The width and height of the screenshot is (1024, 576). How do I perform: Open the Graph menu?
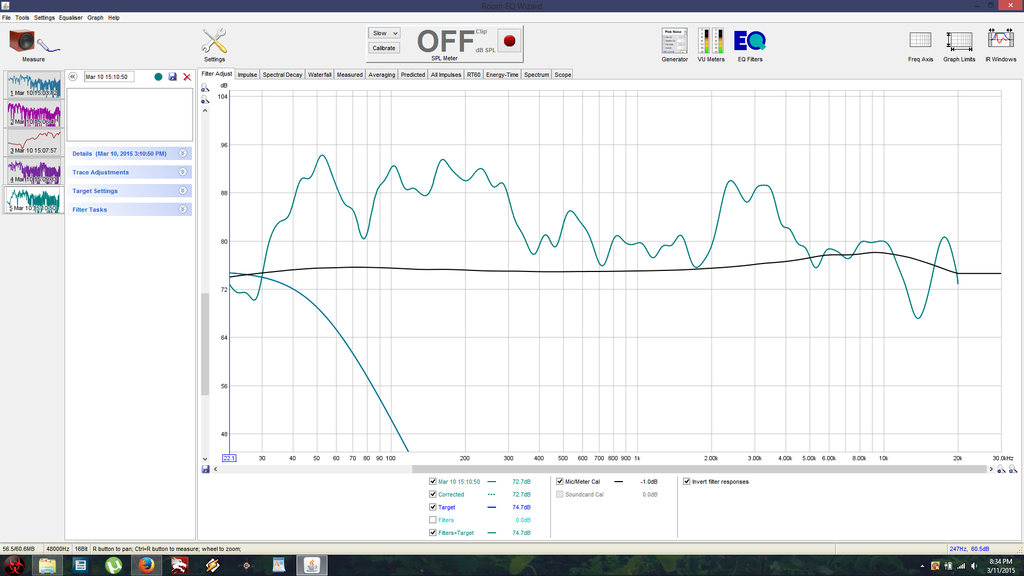point(95,18)
